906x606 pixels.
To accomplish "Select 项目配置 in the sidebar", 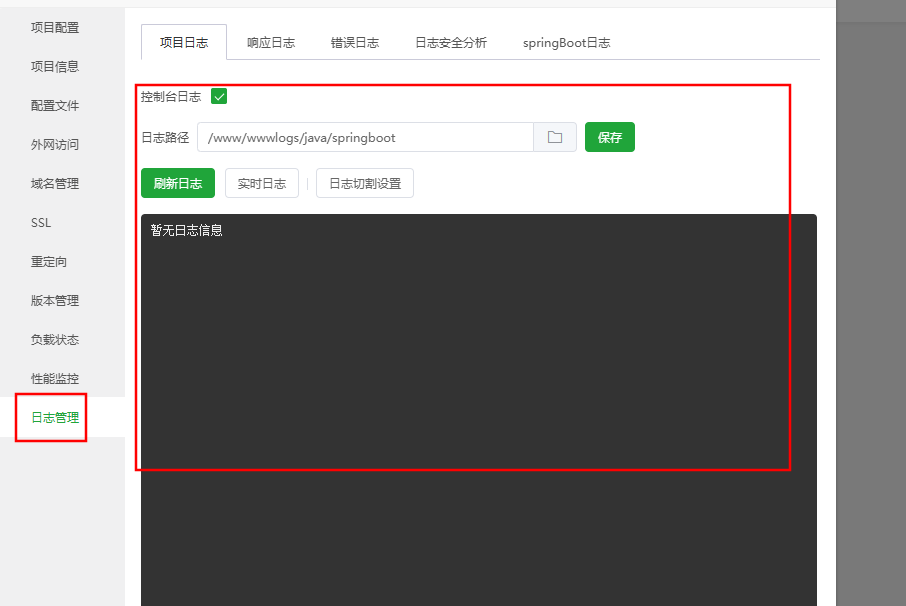I will click(55, 28).
